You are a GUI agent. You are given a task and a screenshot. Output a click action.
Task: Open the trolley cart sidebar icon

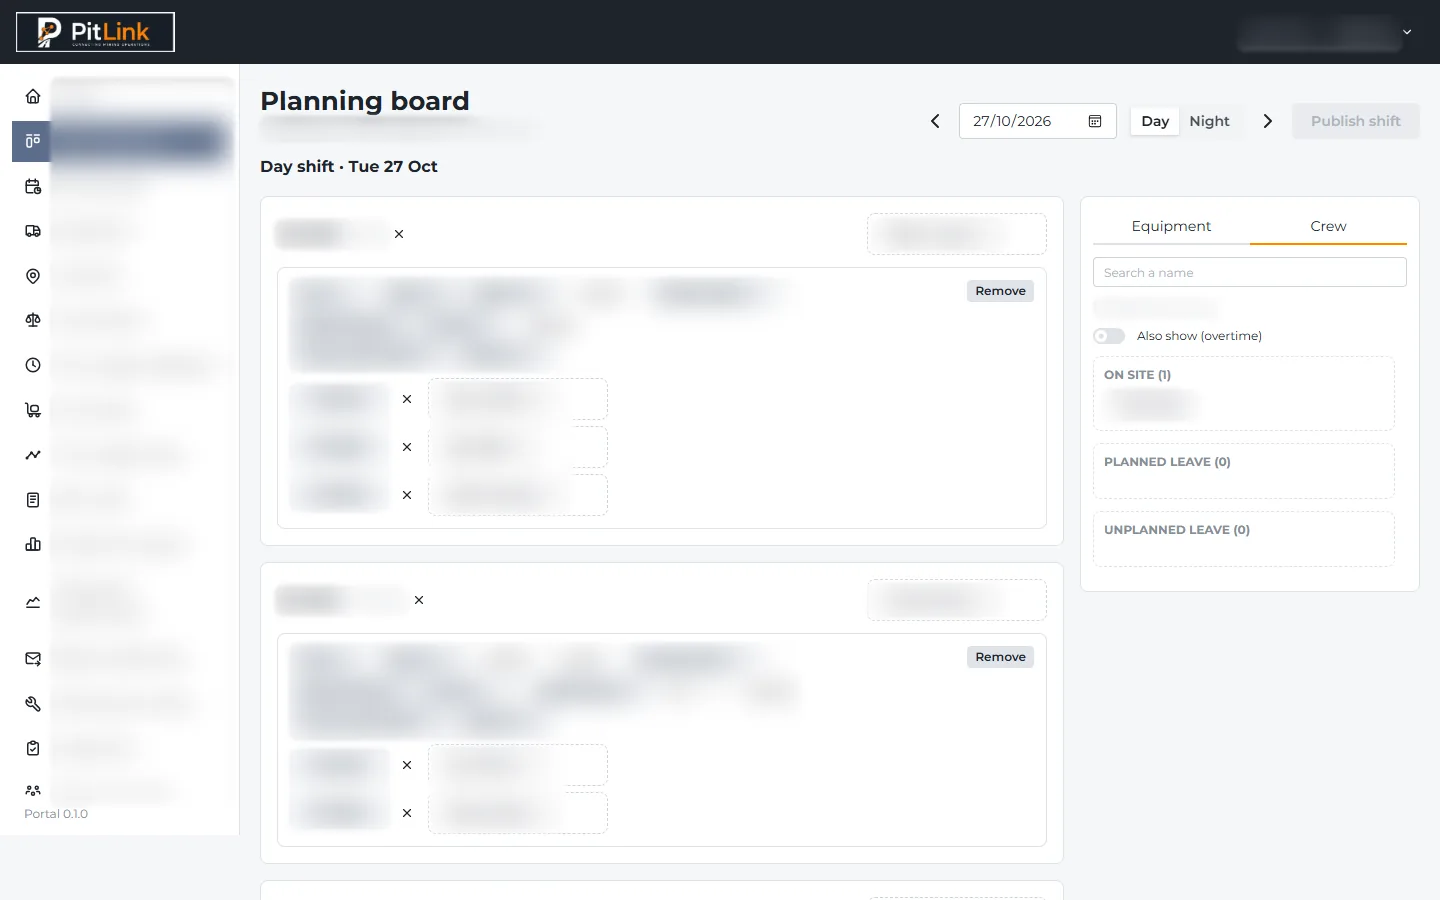click(33, 410)
